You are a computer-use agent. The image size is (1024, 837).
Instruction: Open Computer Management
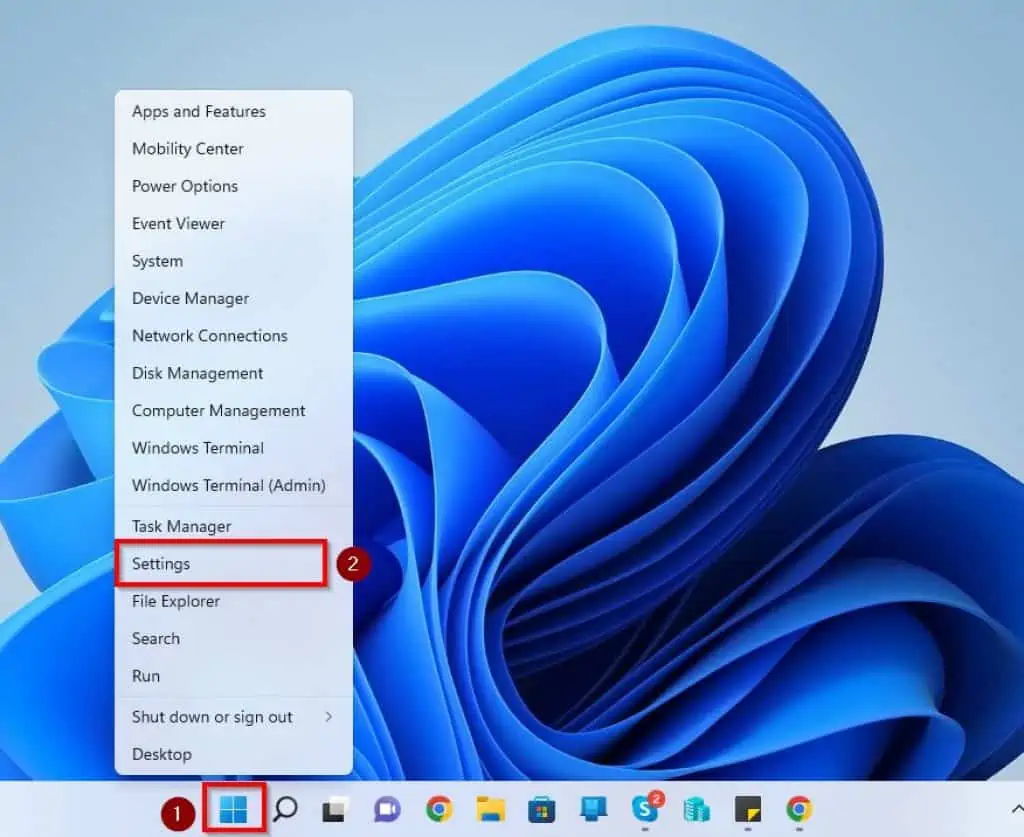click(218, 410)
